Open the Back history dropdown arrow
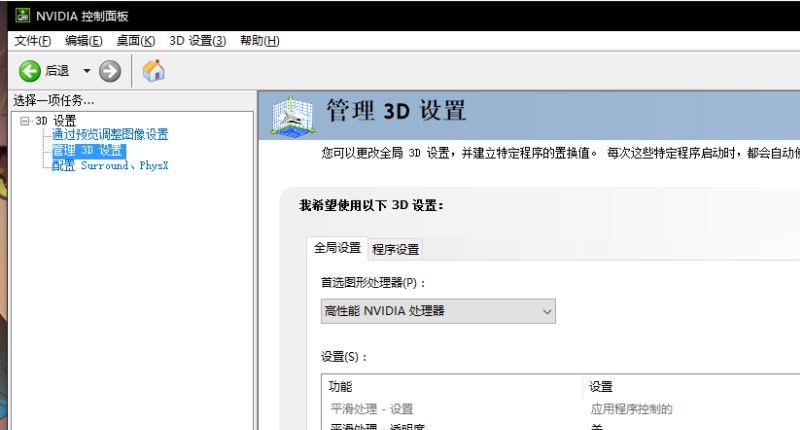Image resolution: width=800 pixels, height=430 pixels. click(x=87, y=71)
